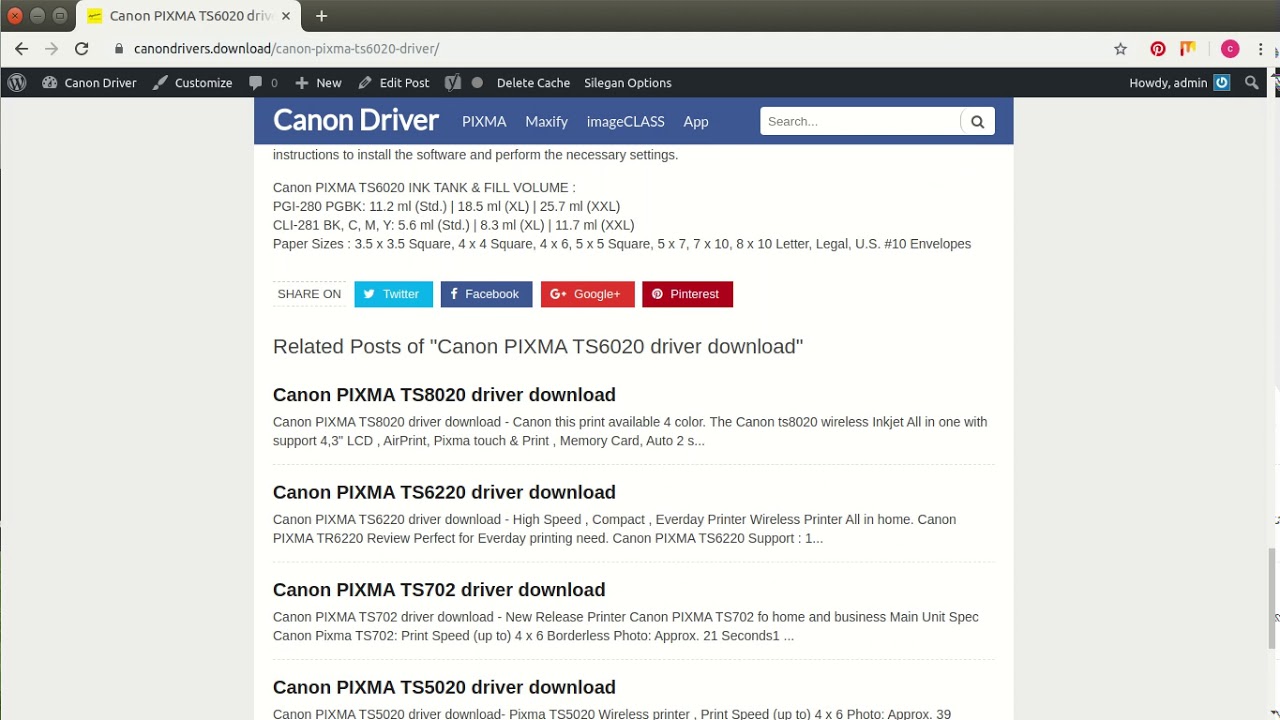Click the padlock site info icon
The height and width of the screenshot is (720, 1280).
[x=119, y=48]
